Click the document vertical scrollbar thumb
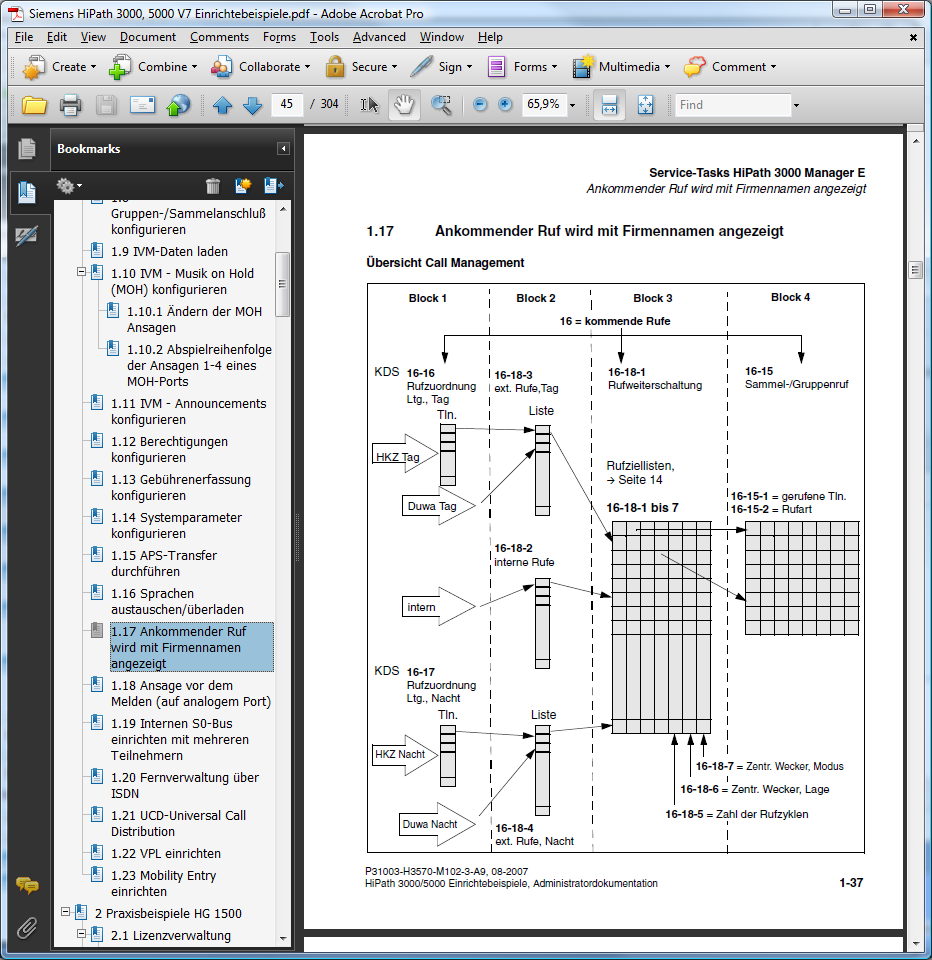The image size is (932, 960). point(915,270)
